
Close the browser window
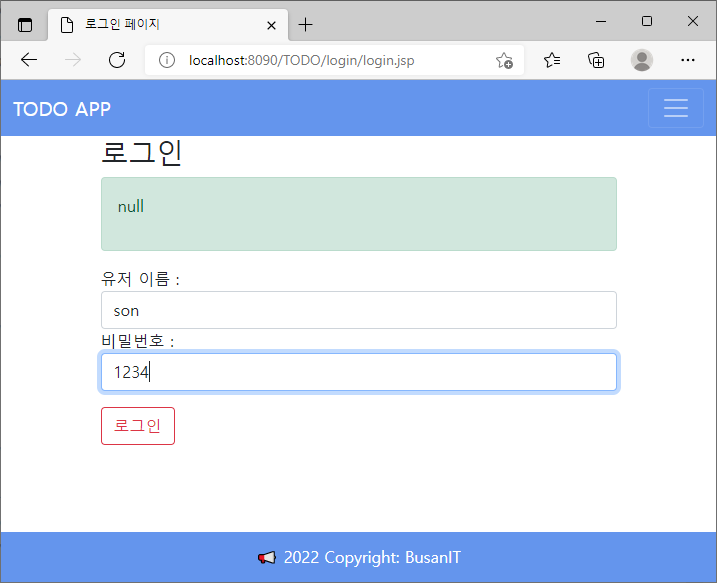[693, 21]
